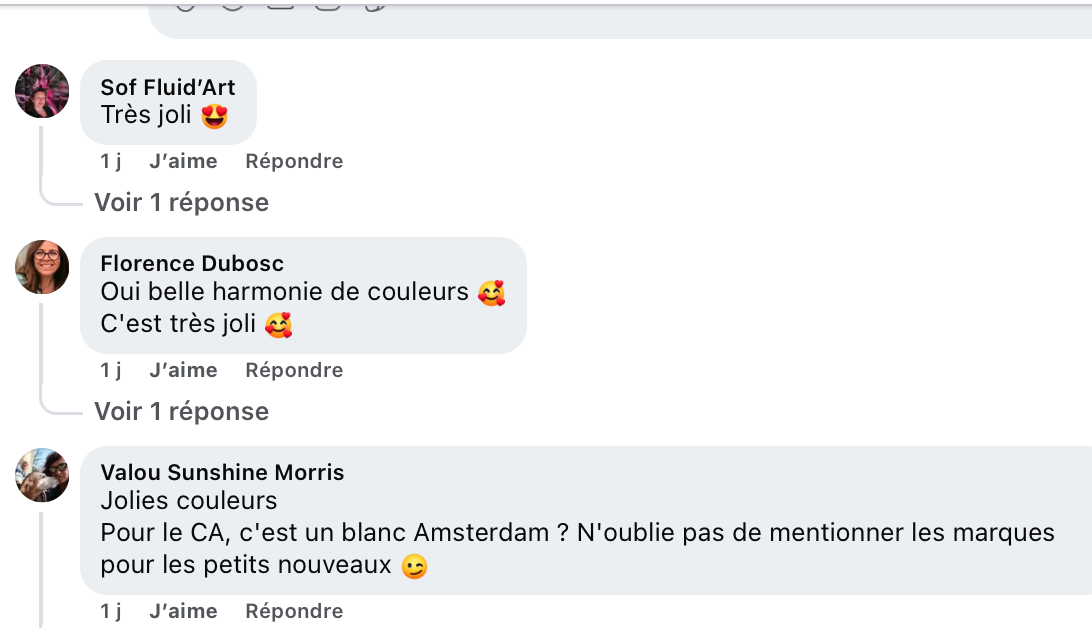
Task: Open the "1 j" timestamp on Sof's comment
Action: [111, 161]
